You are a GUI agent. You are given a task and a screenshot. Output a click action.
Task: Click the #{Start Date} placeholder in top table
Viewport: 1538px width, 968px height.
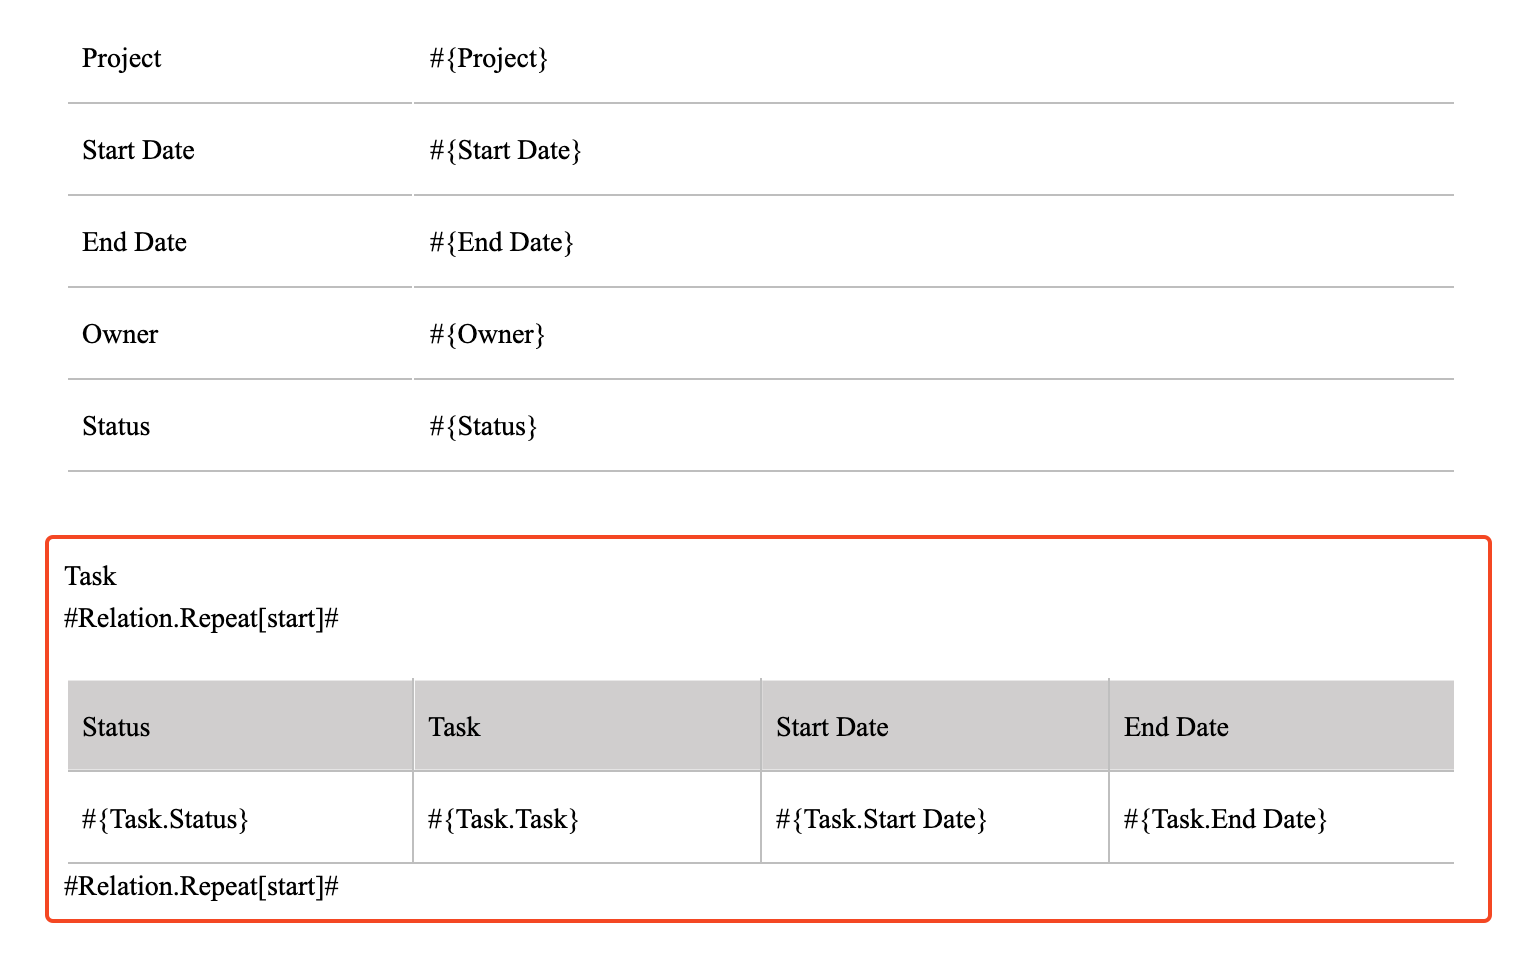(505, 150)
